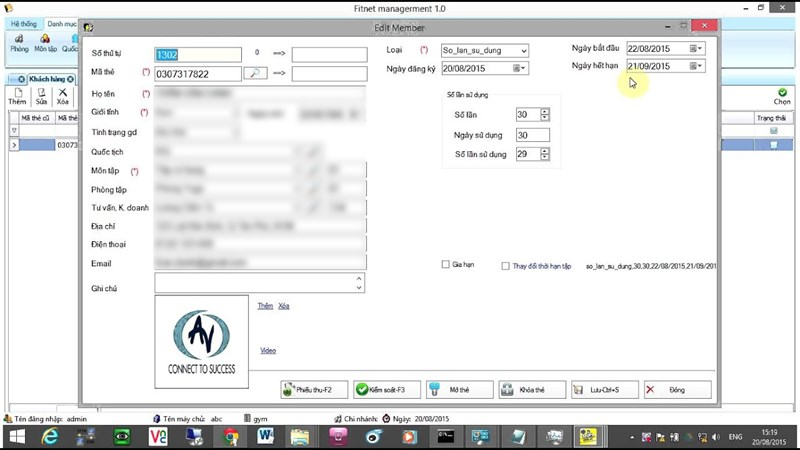Screen dimensions: 800x450
Task: Tick the Thay đổi thời hạn tập checkbox
Action: (x=505, y=266)
